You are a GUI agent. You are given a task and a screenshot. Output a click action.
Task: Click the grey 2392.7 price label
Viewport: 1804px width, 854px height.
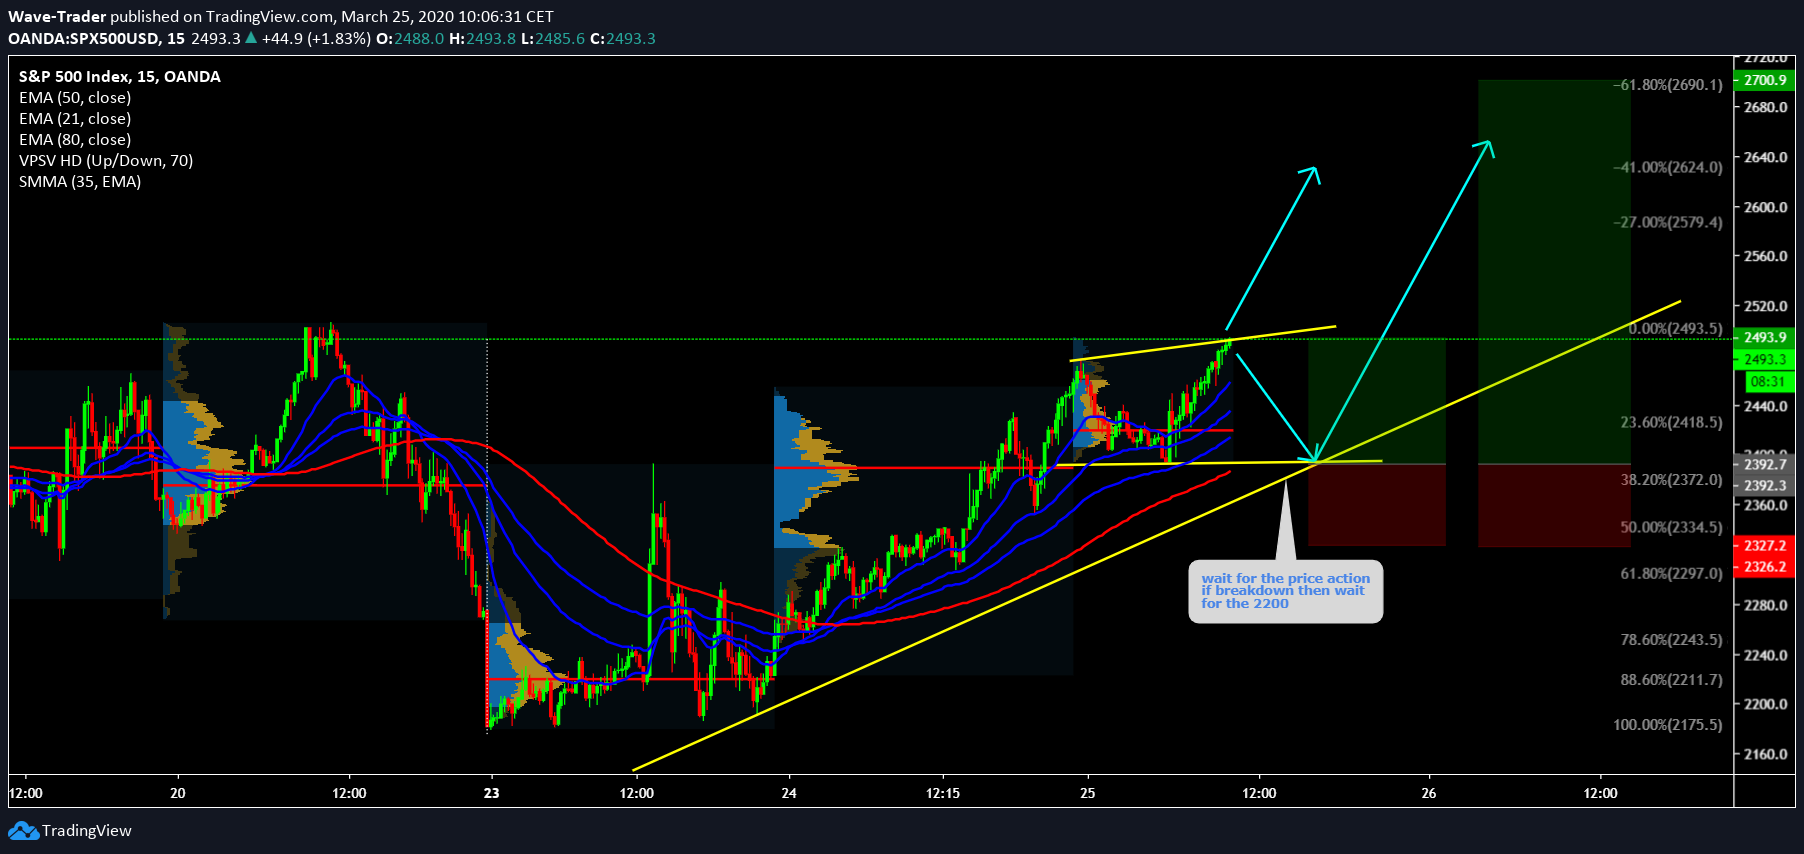(x=1764, y=464)
